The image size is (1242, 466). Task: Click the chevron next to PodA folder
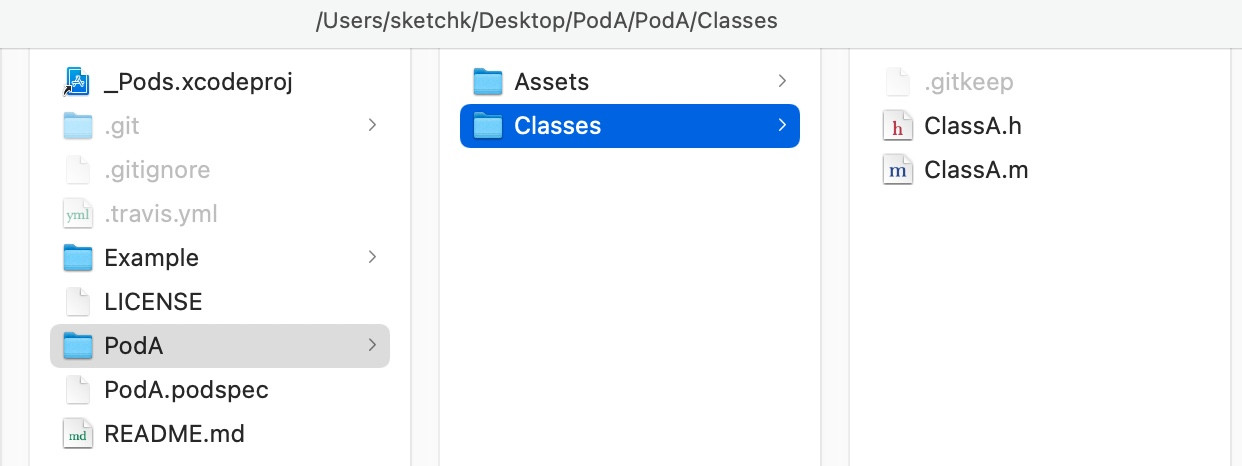372,346
